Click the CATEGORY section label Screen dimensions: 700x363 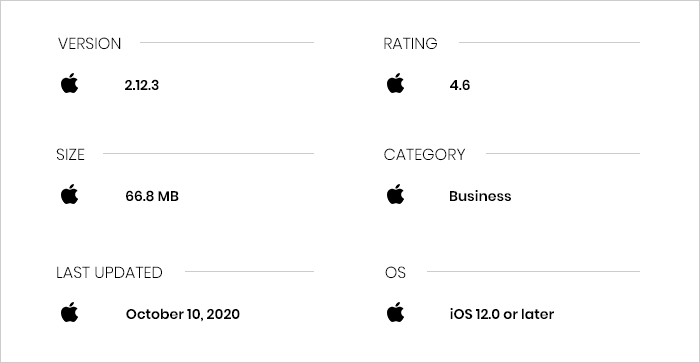pyautogui.click(x=424, y=154)
